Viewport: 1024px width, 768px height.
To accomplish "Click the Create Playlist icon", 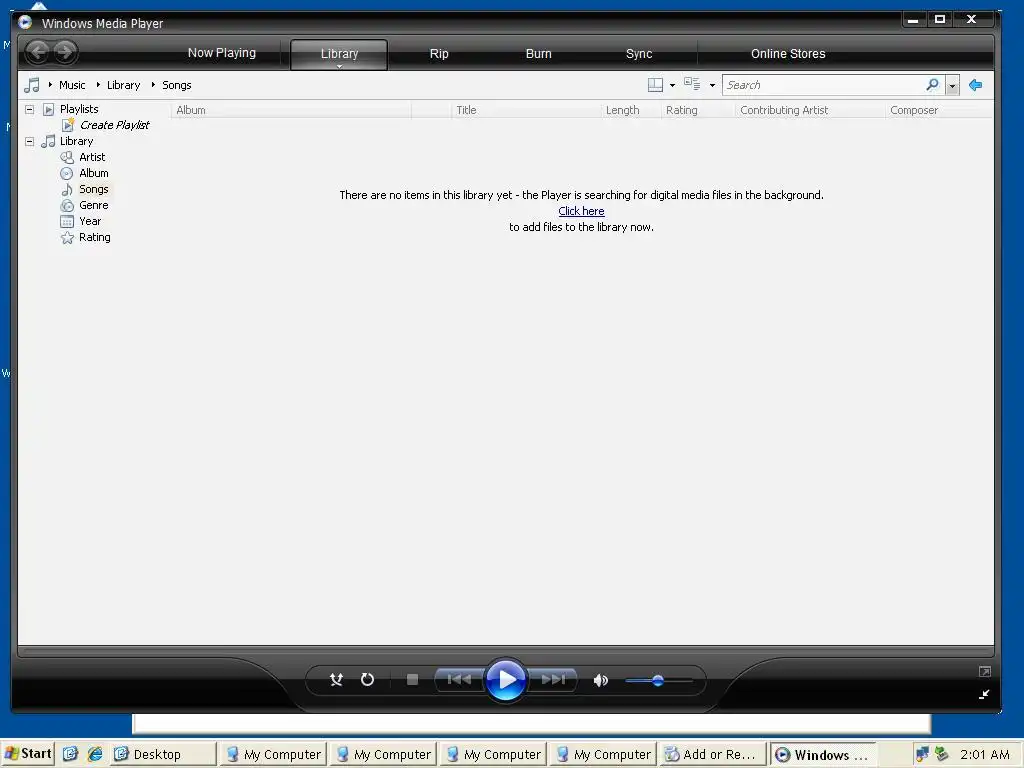I will pos(68,125).
